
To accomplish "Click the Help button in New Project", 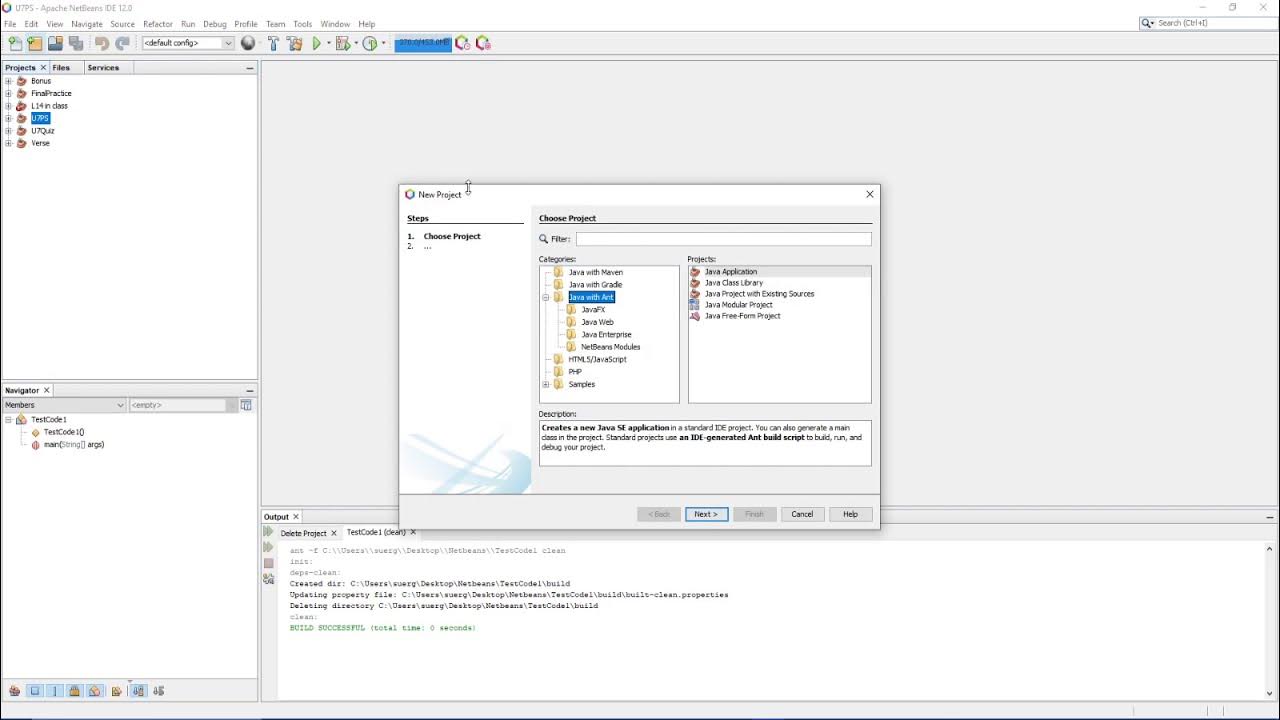I will (x=850, y=514).
